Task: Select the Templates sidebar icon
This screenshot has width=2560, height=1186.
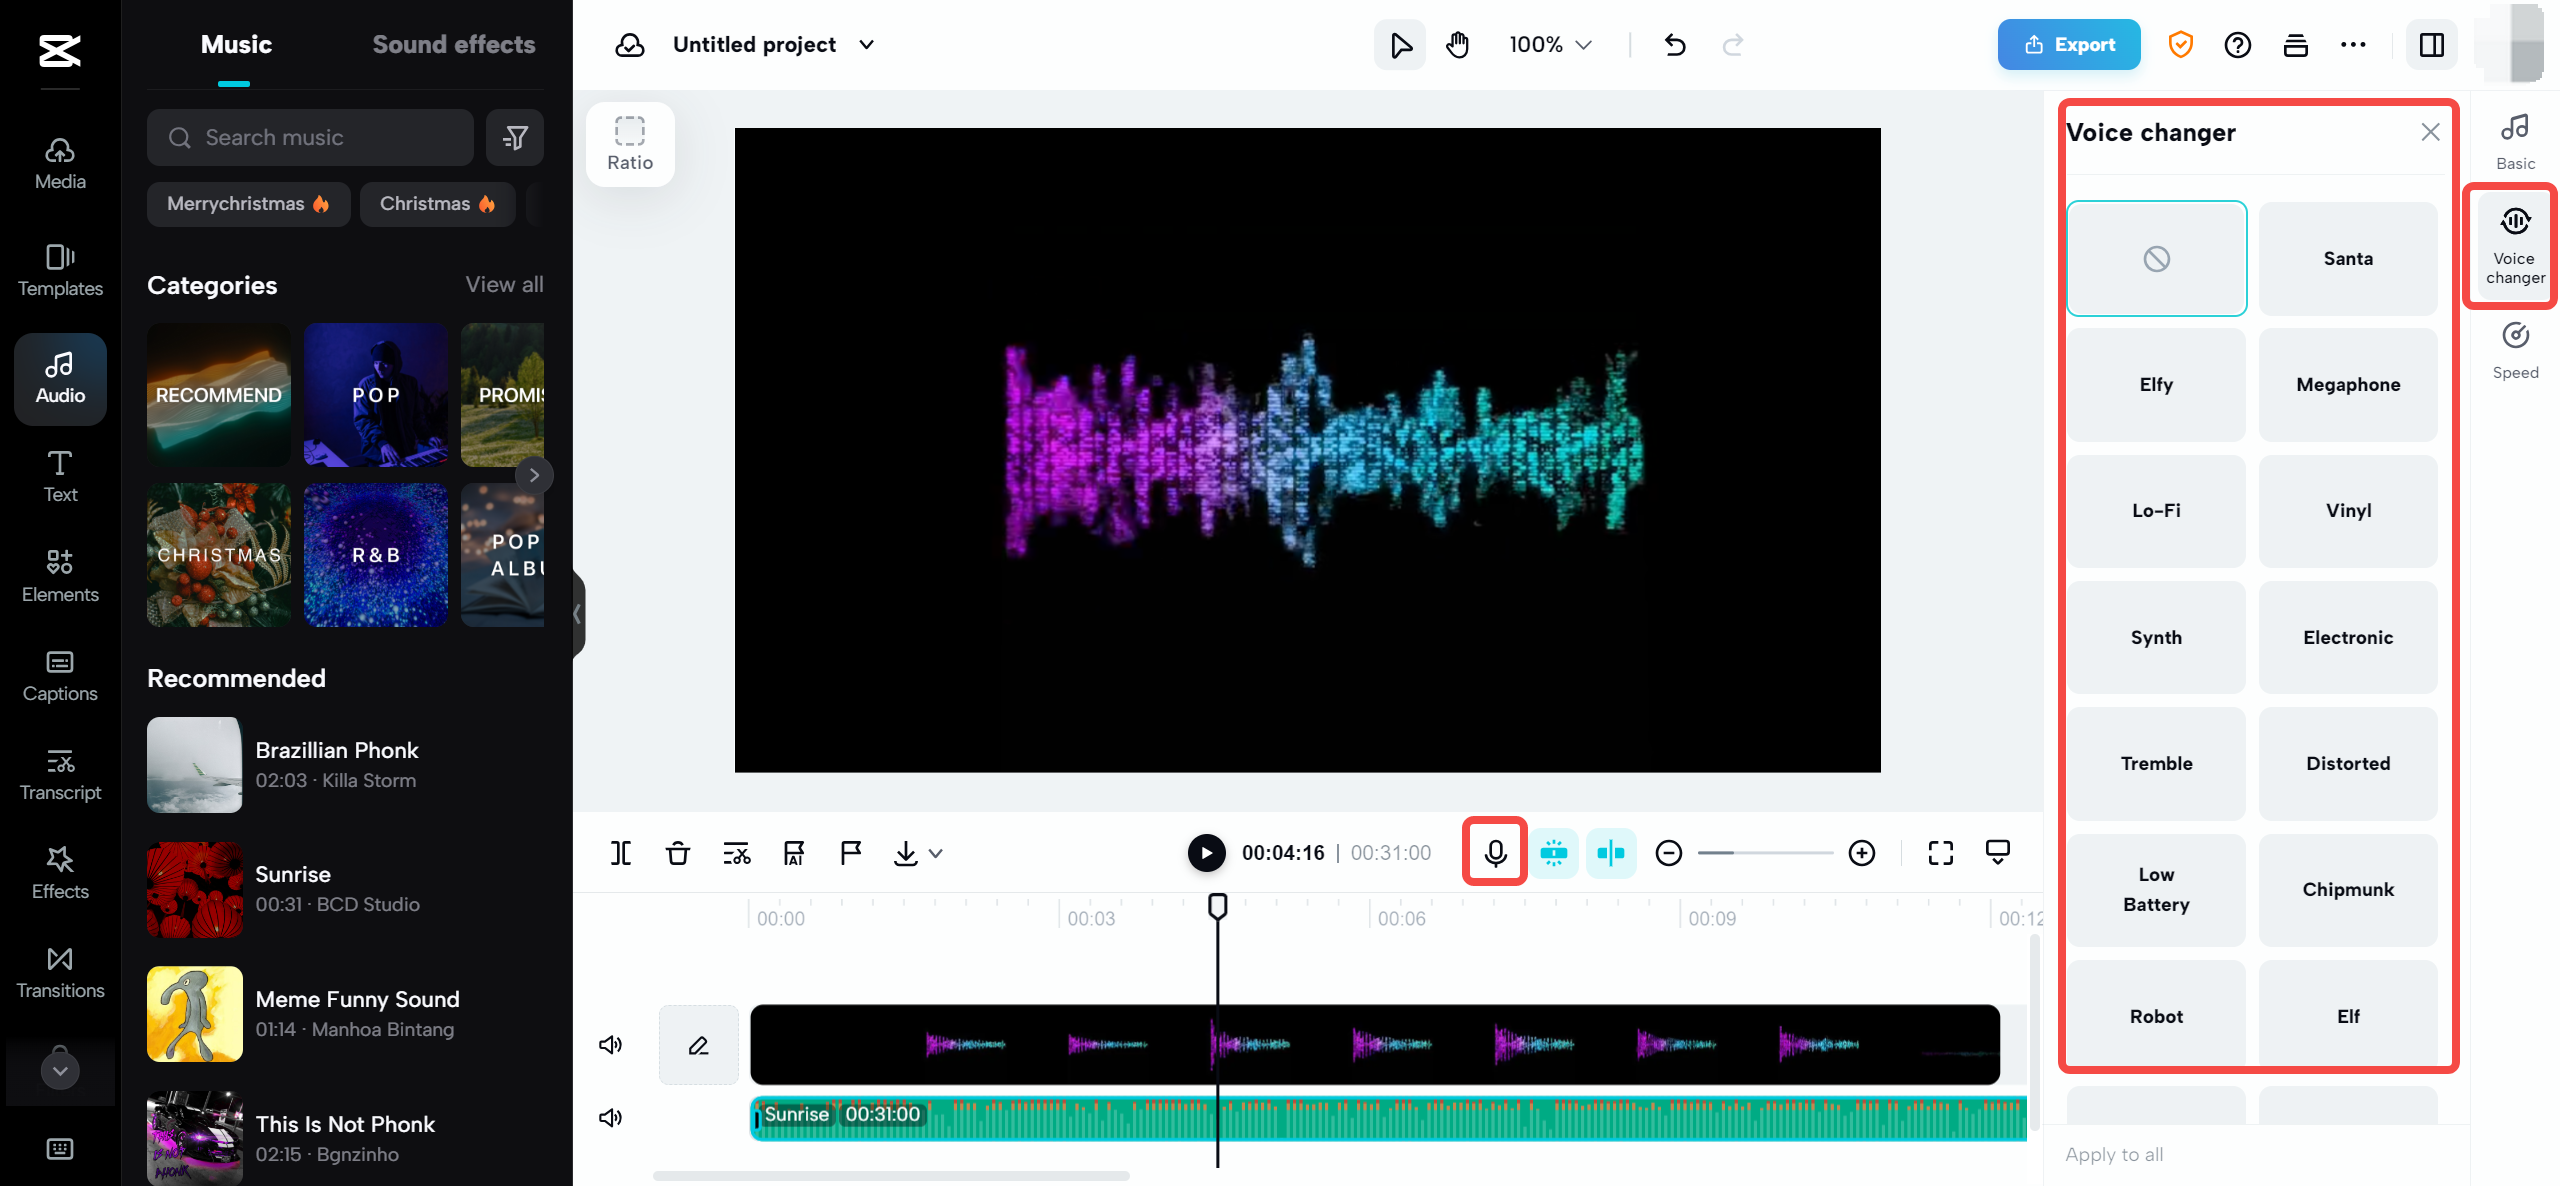Action: point(60,270)
